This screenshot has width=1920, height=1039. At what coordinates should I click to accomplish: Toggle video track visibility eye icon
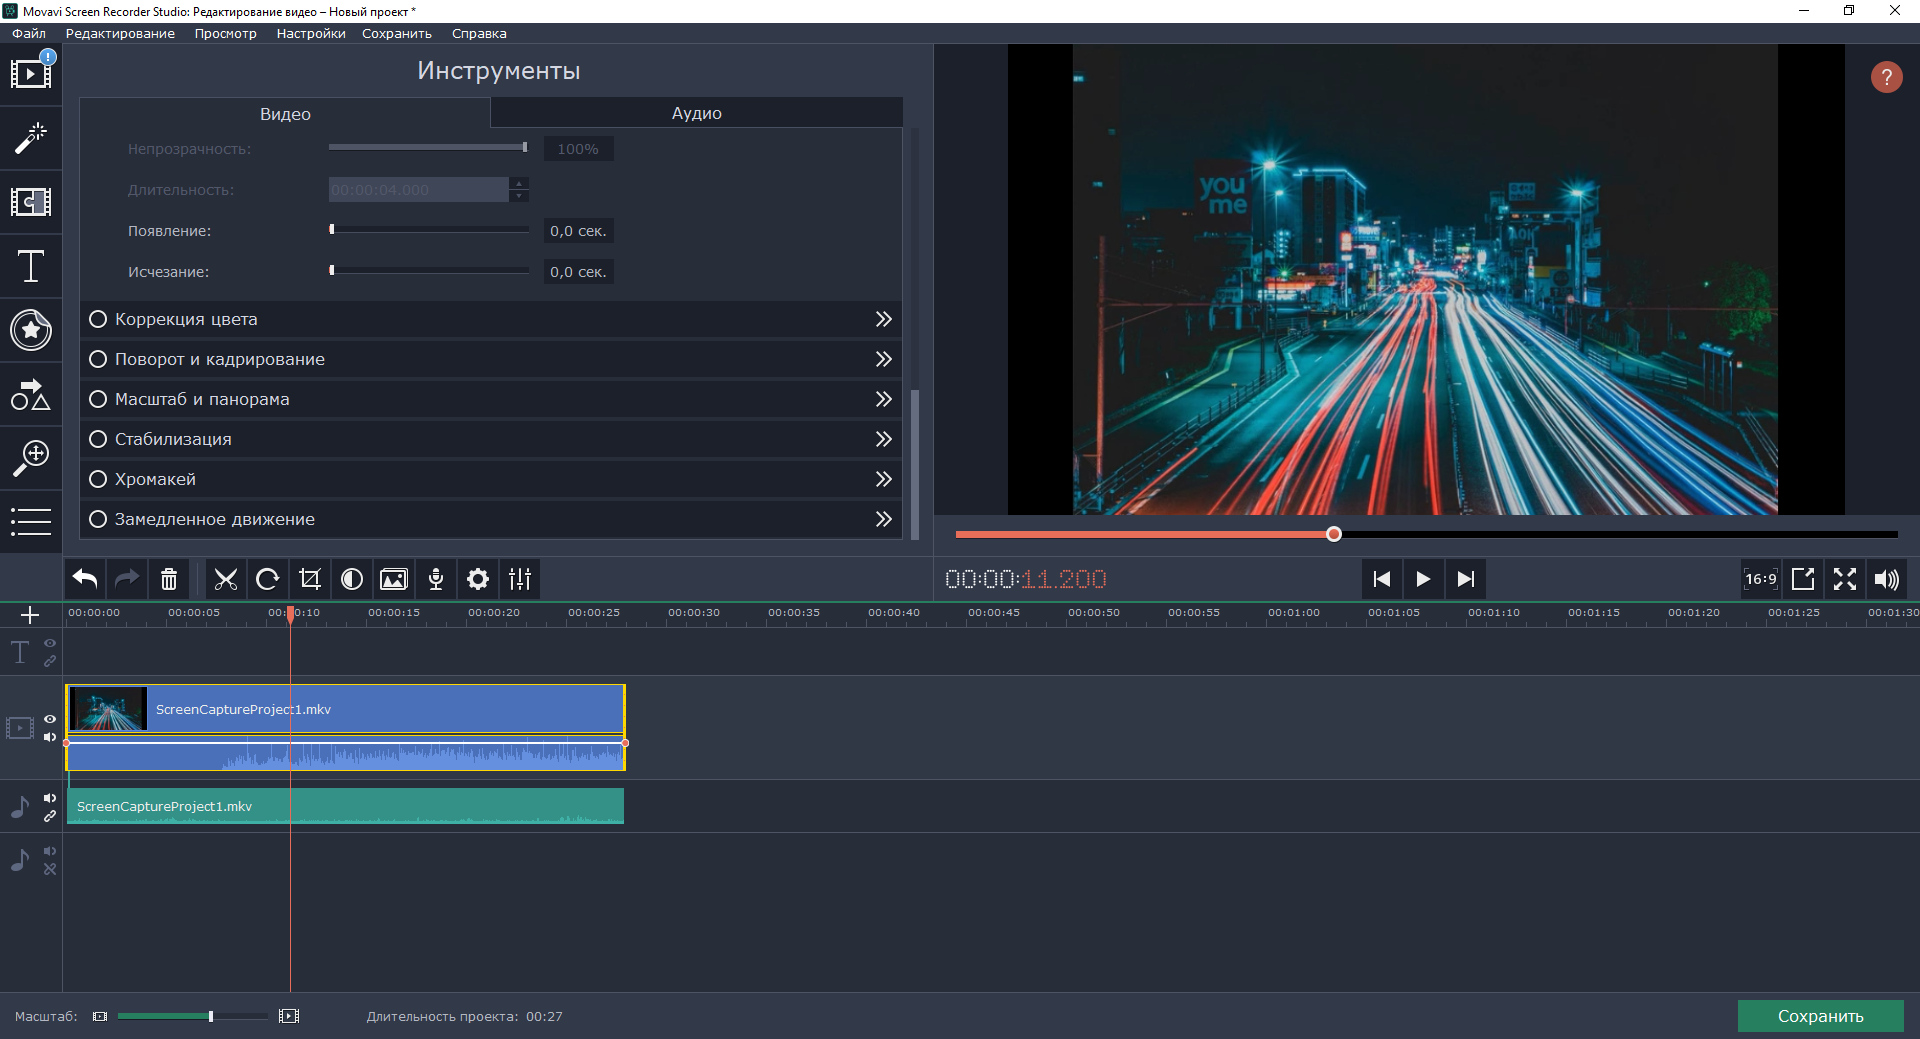[x=50, y=719]
